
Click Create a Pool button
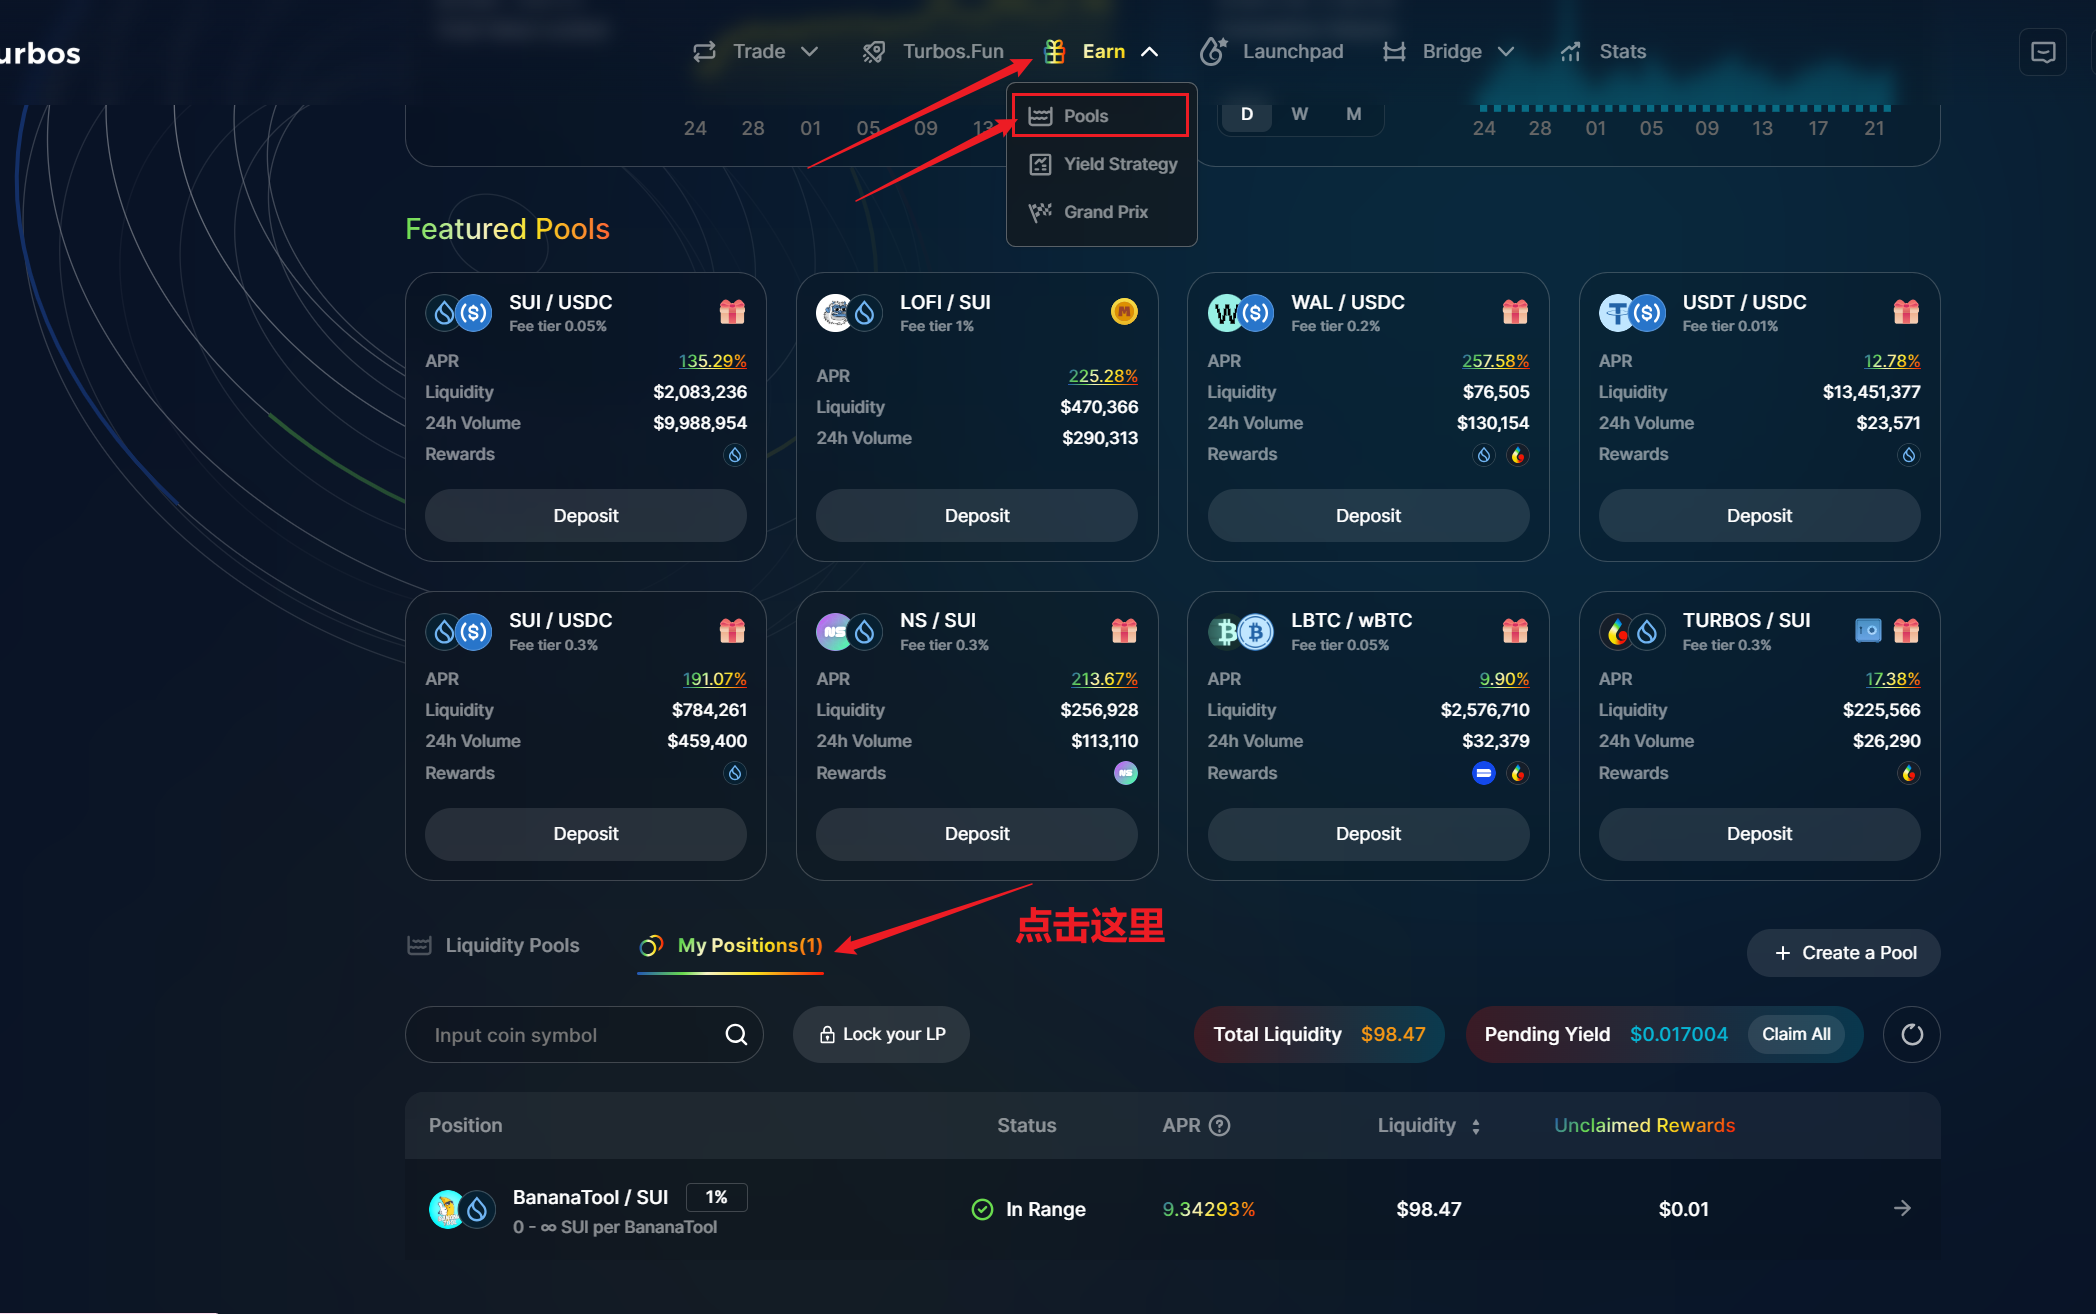[1843, 953]
